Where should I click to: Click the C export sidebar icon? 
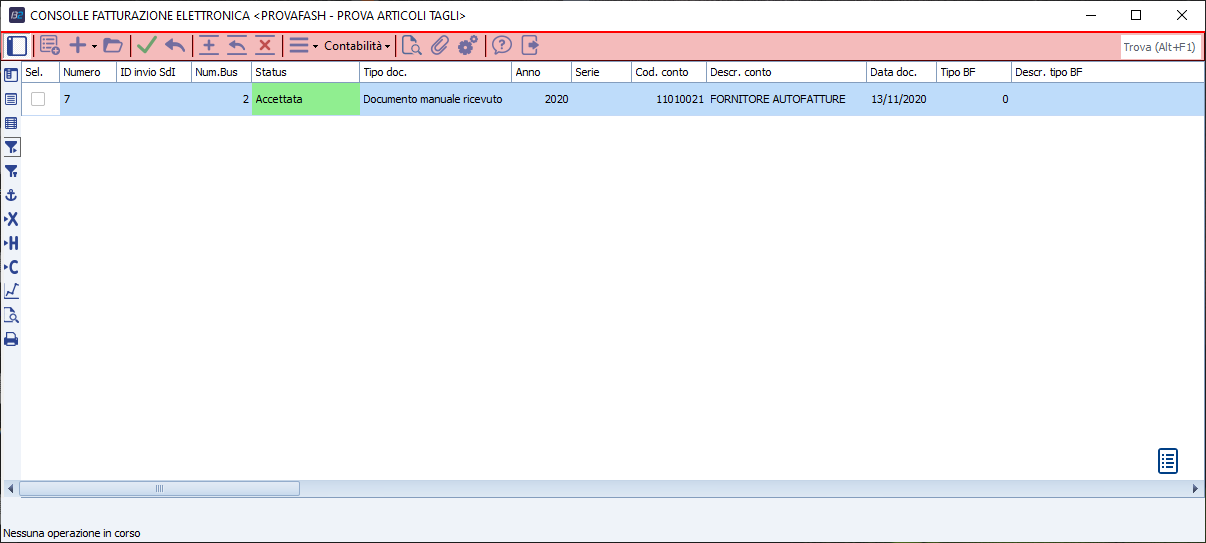[x=11, y=267]
